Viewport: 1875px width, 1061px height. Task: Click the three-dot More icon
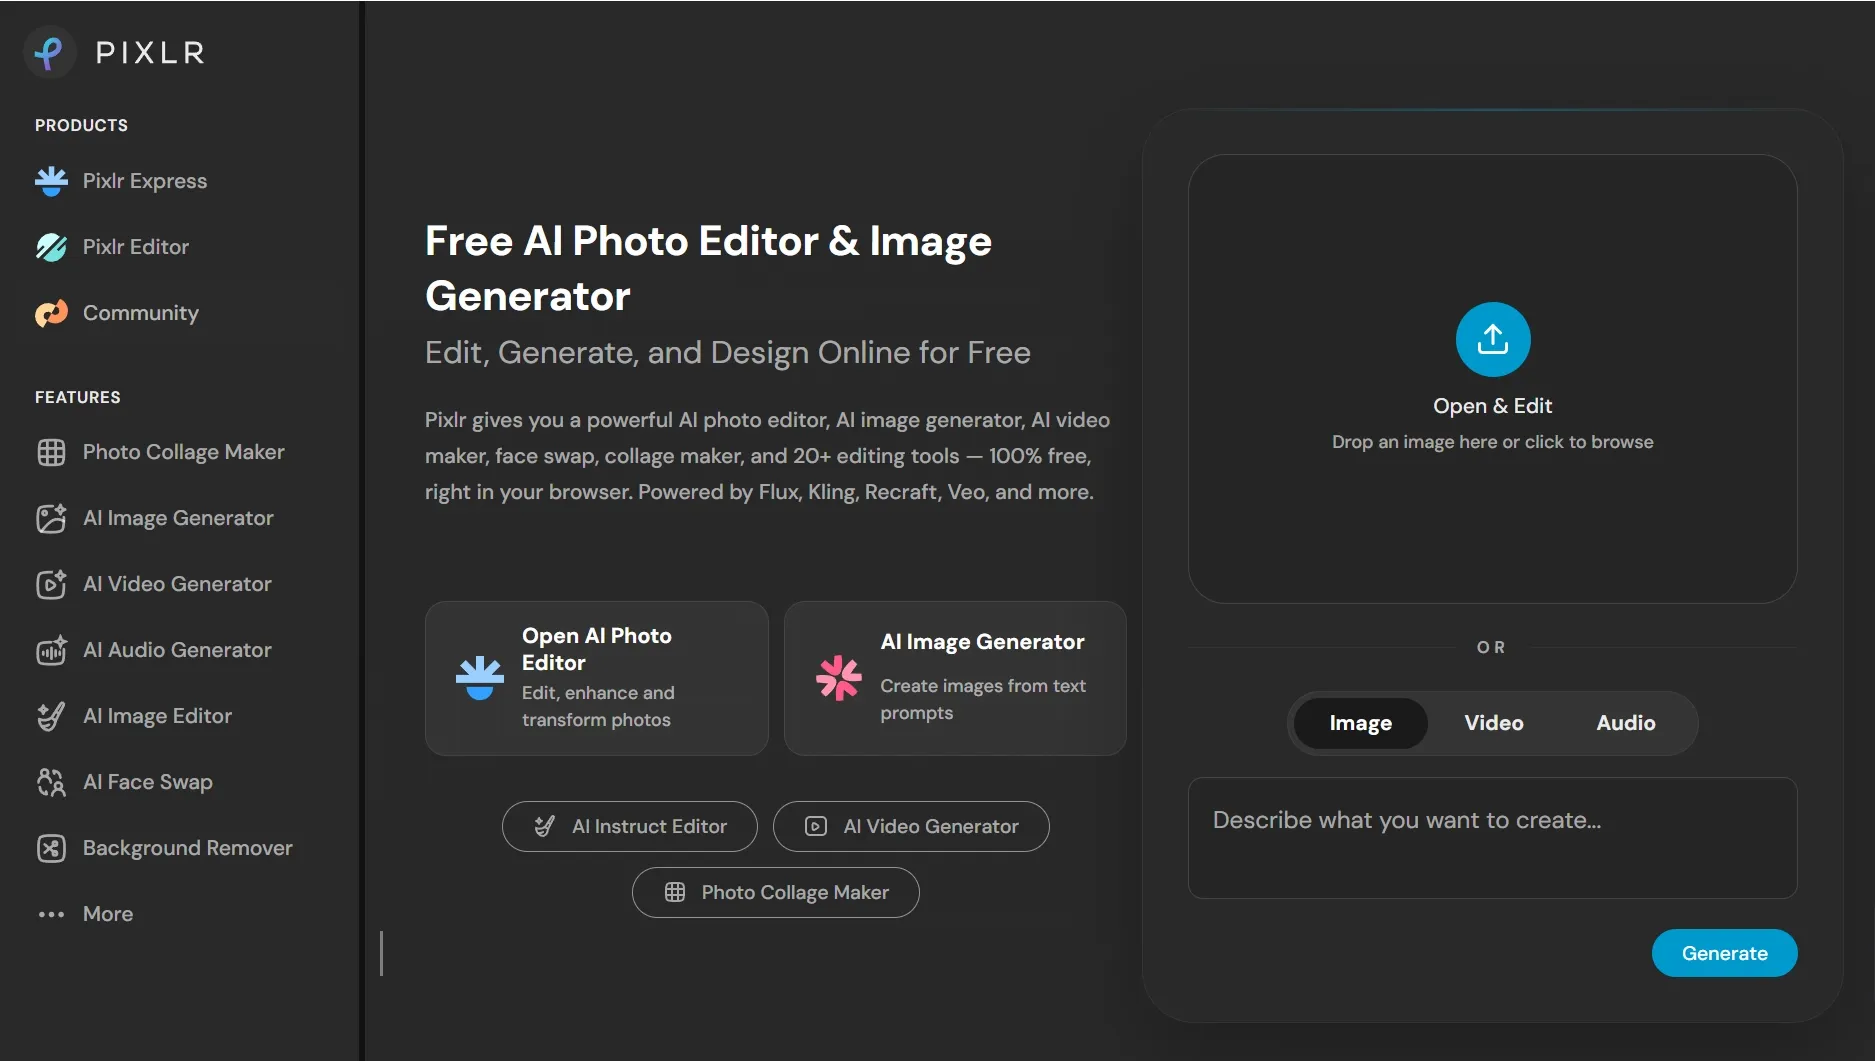pos(51,914)
